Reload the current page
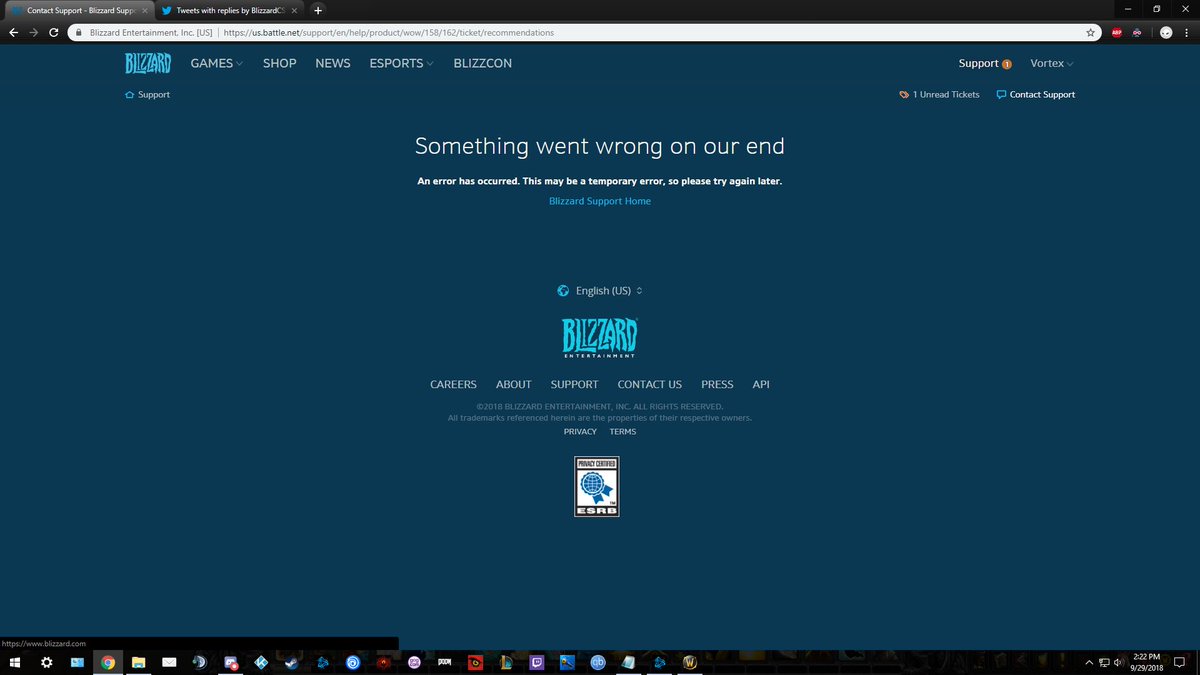This screenshot has height=675, width=1200. click(56, 32)
